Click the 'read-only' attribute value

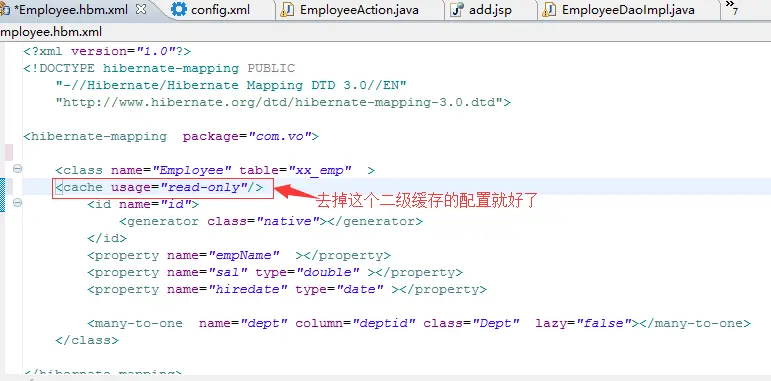[207, 187]
